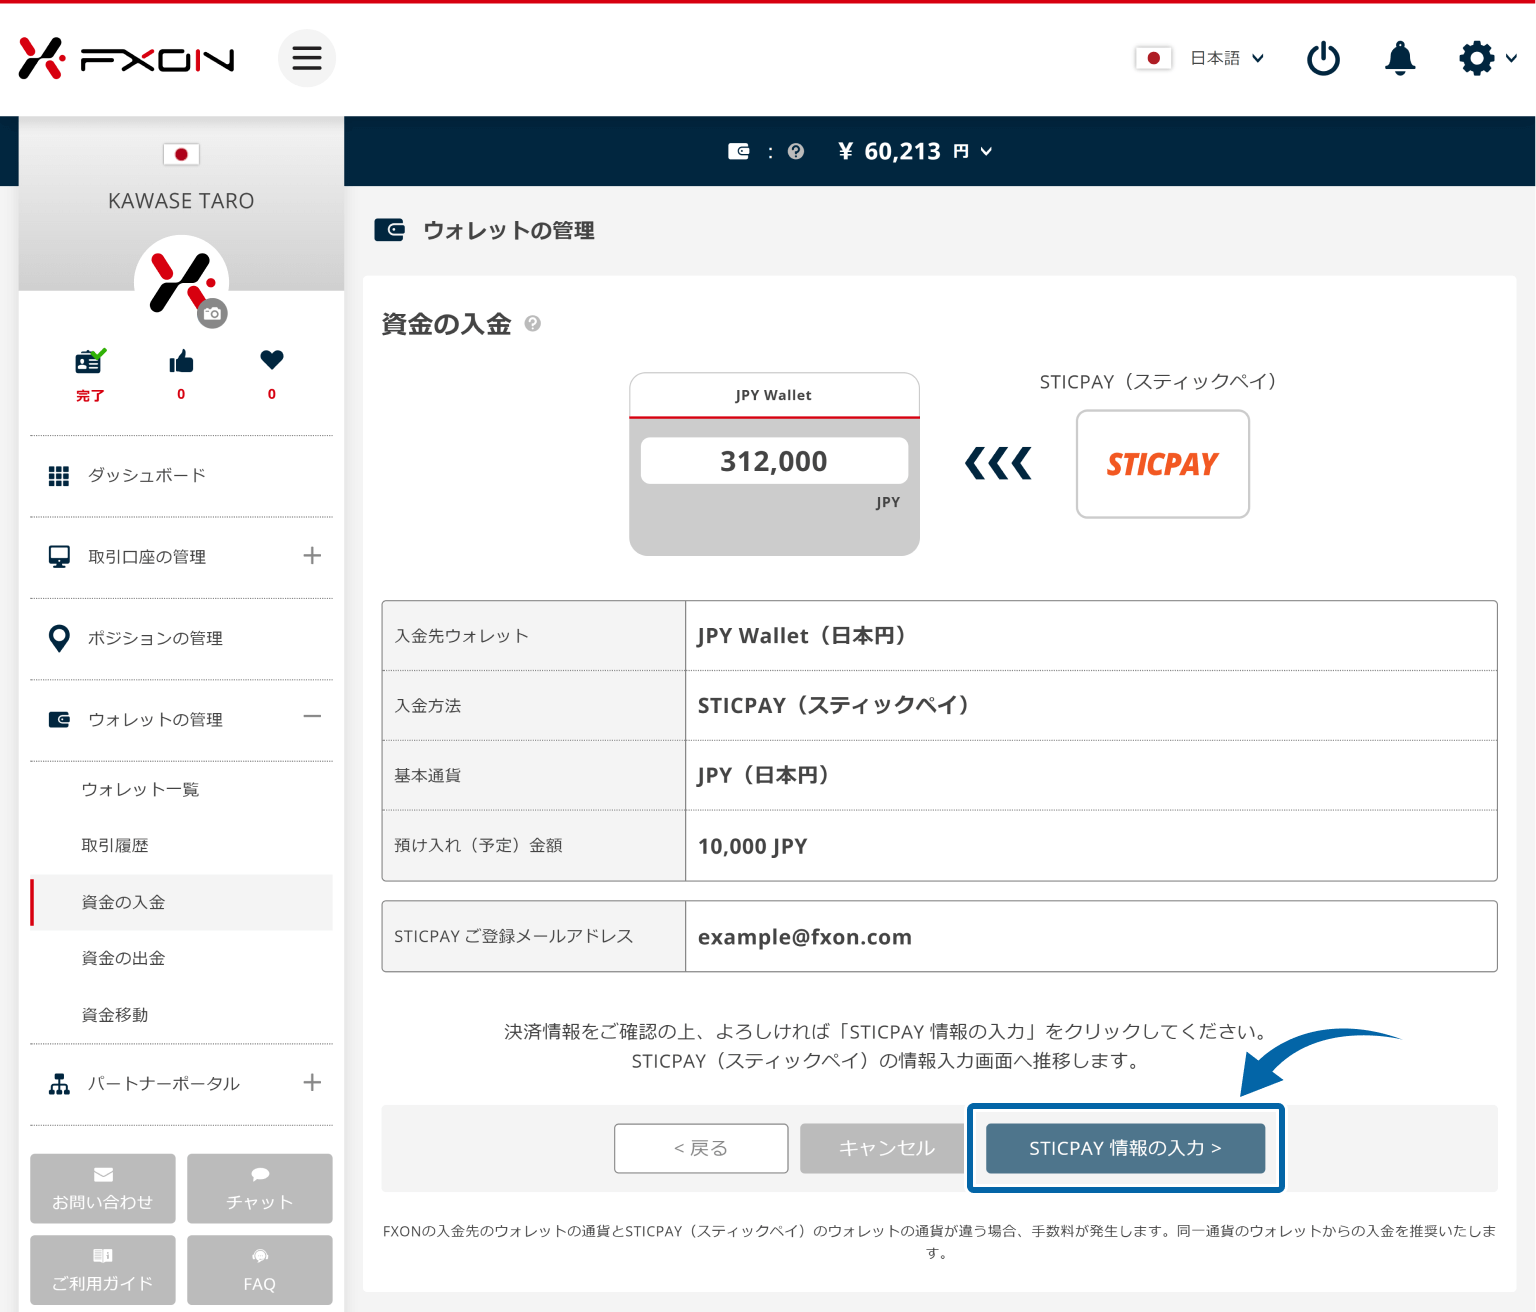Click STICPAY 情報の入力 > button

coord(1126,1148)
